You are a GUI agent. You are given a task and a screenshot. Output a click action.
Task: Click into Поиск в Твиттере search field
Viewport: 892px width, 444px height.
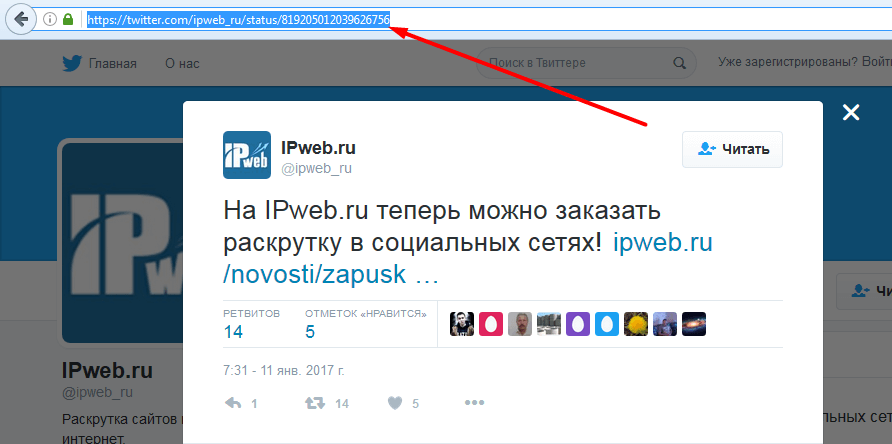click(x=586, y=63)
